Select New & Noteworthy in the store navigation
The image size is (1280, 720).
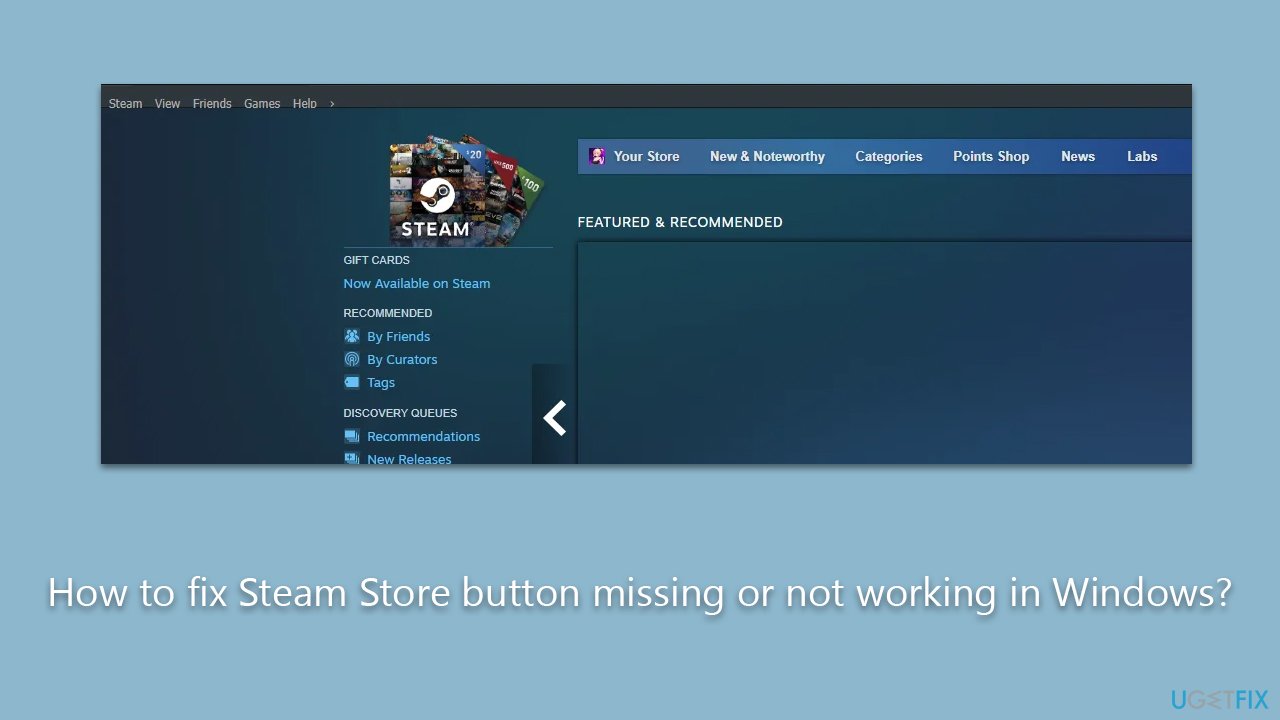[x=767, y=156]
